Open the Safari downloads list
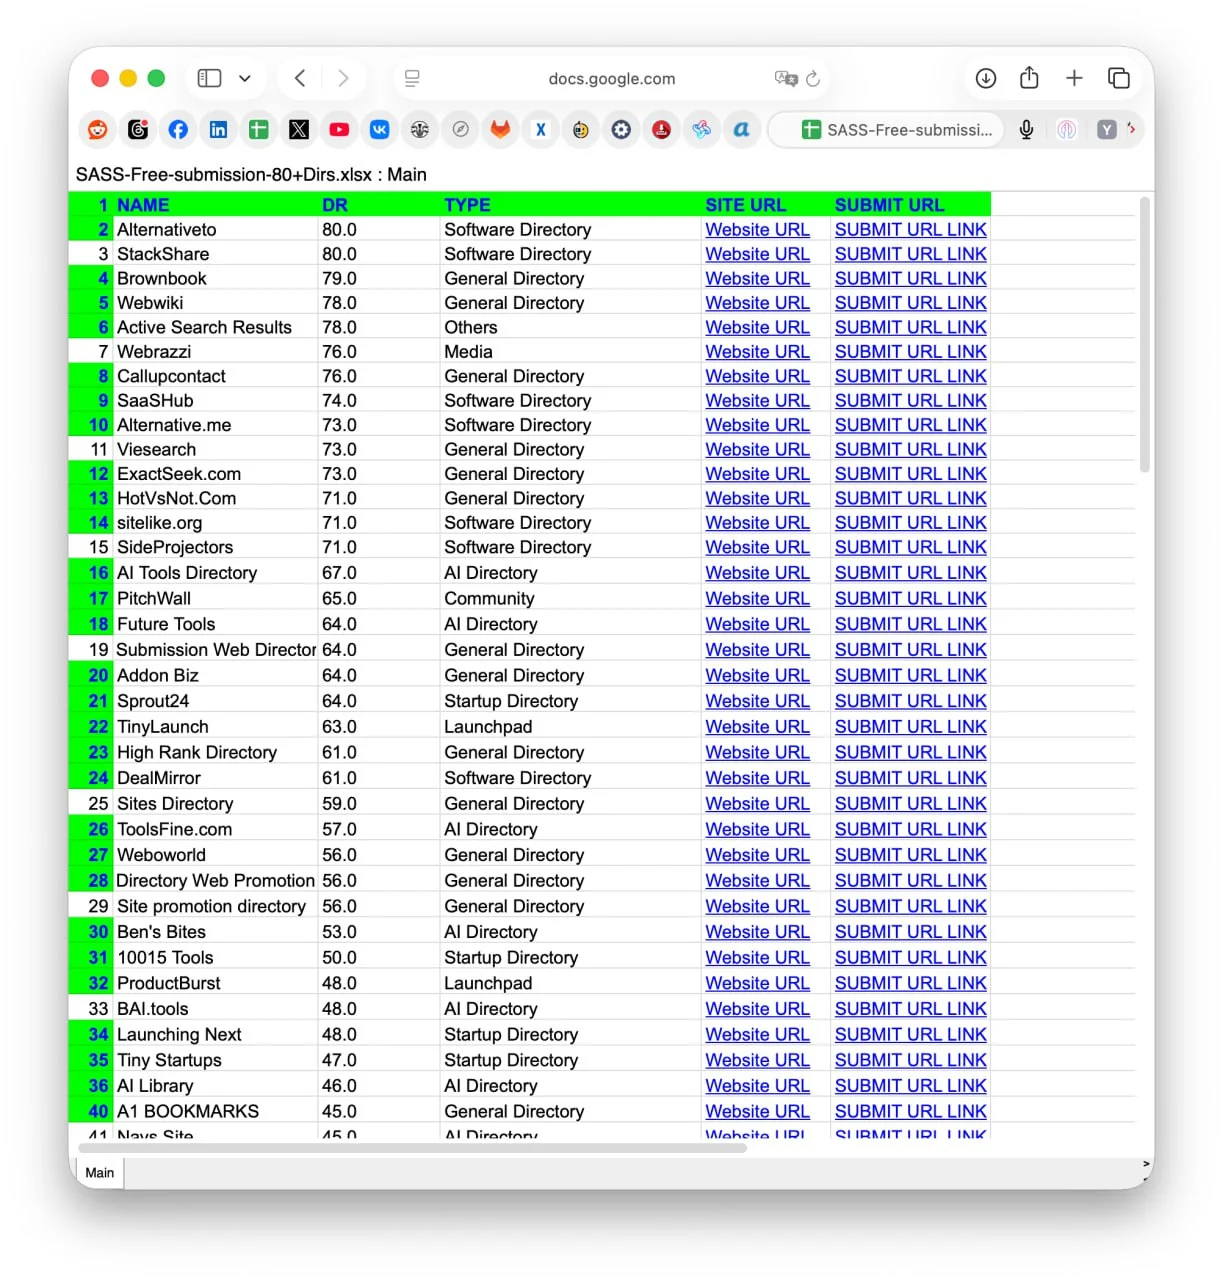The width and height of the screenshot is (1223, 1280). 985,78
